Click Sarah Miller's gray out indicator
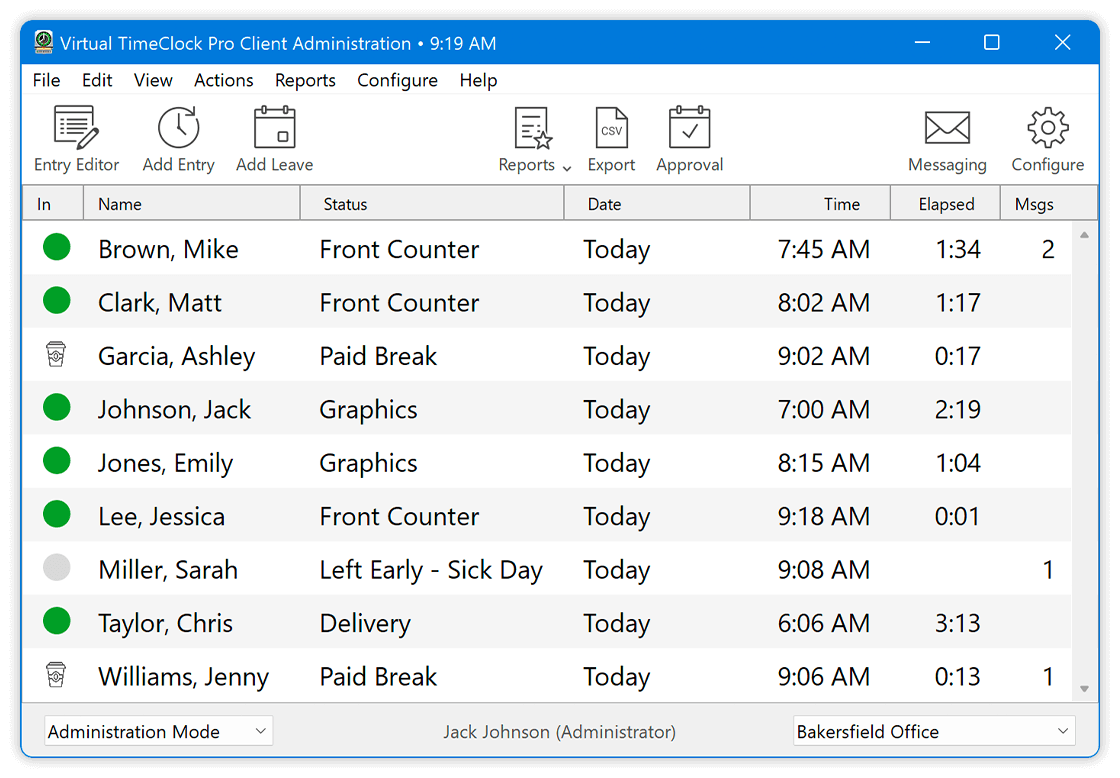 (56, 568)
